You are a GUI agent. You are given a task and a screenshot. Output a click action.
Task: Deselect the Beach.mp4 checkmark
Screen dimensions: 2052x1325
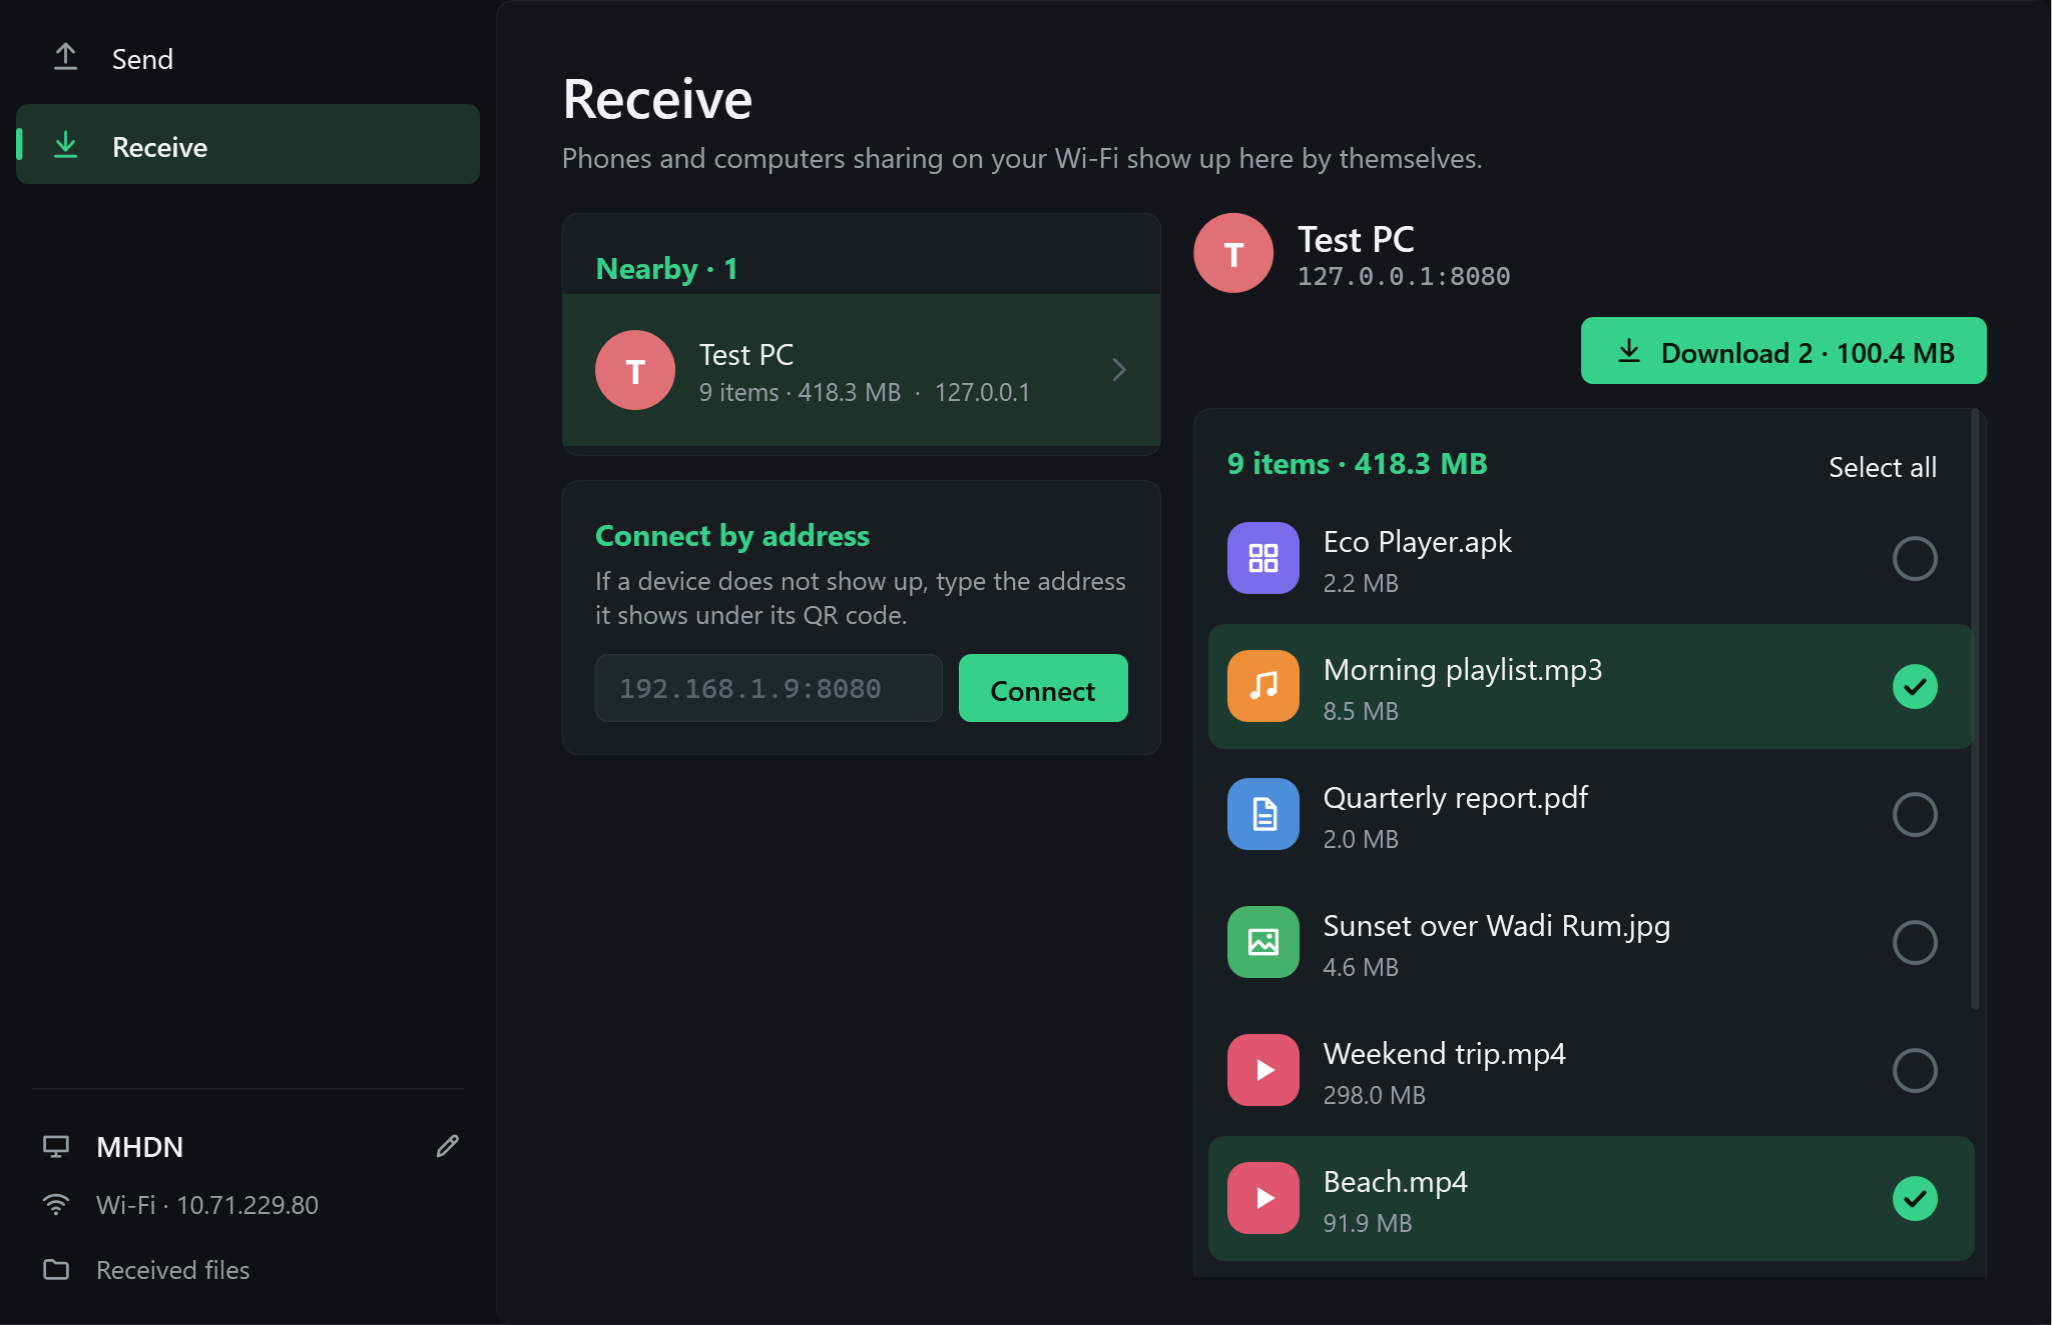[x=1914, y=1198]
